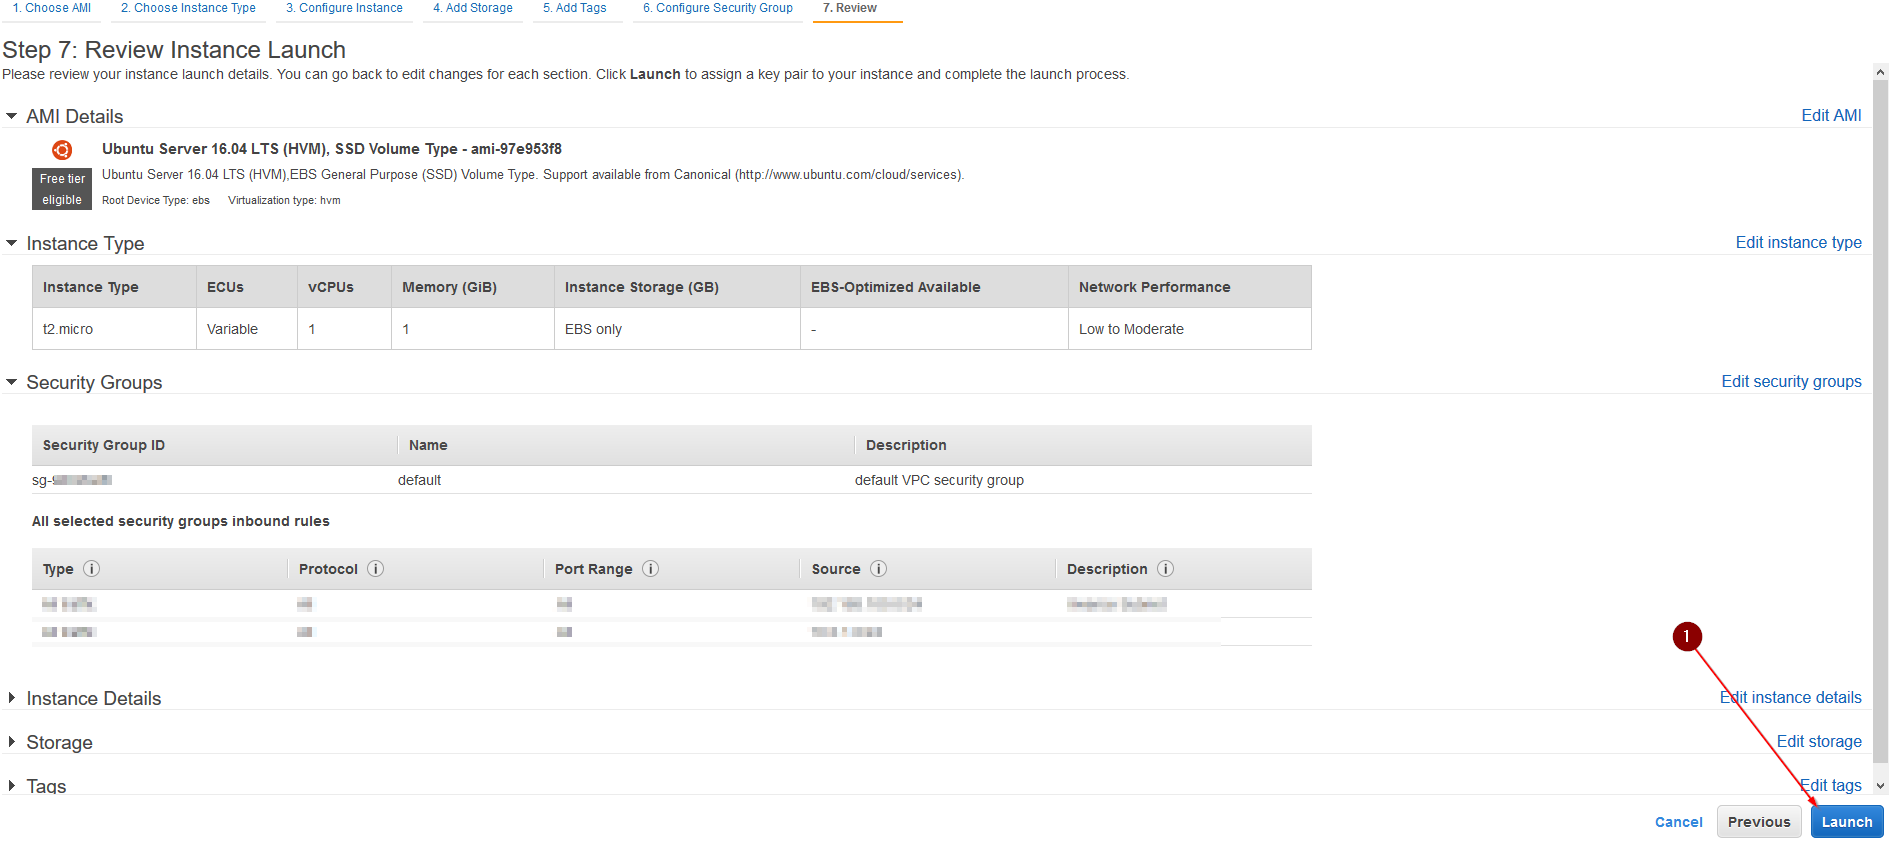Collapse the AMI Details section
Image resolution: width=1889 pixels, height=844 pixels.
(12, 117)
